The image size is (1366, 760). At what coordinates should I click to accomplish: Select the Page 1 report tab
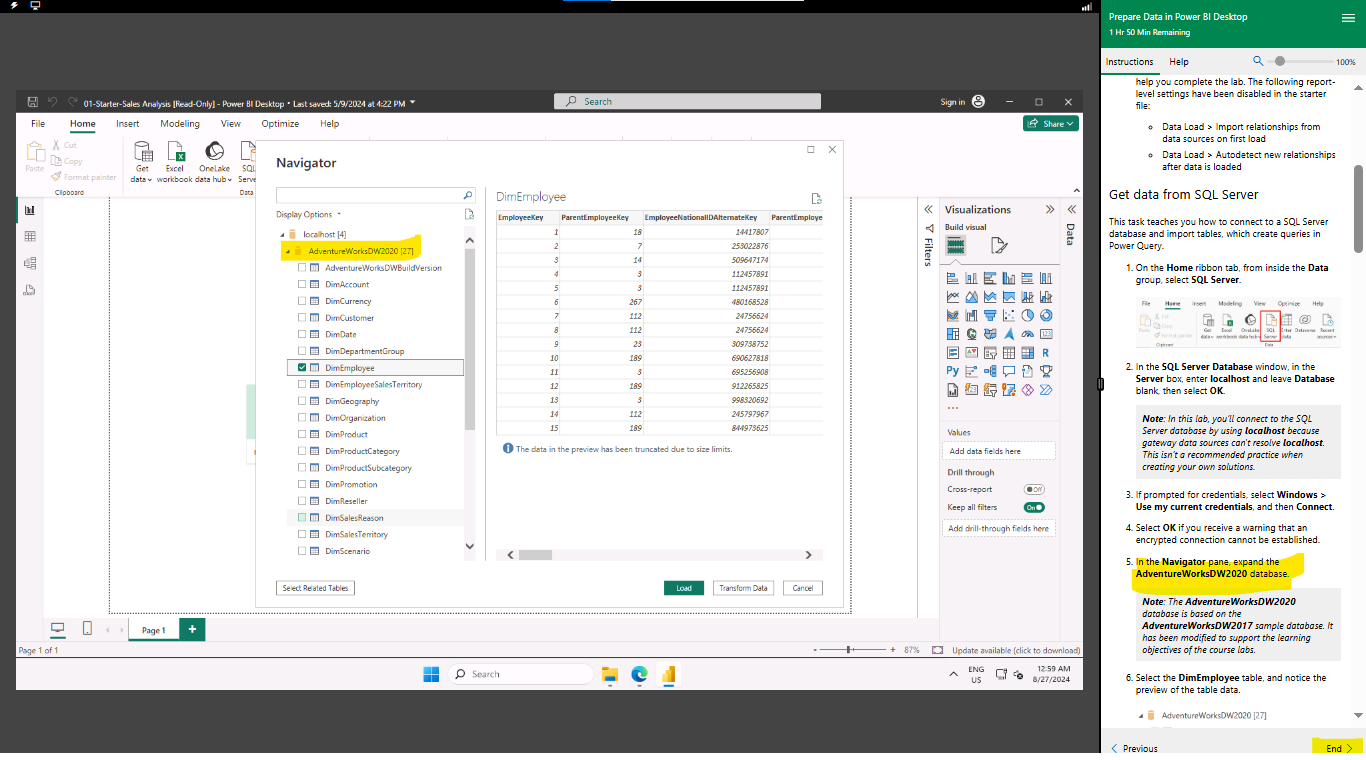click(153, 630)
